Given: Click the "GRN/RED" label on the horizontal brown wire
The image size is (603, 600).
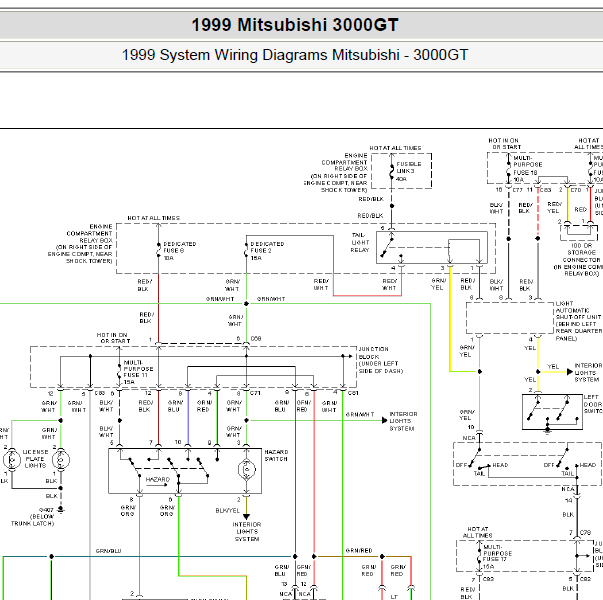Looking at the screenshot, I should (359, 551).
